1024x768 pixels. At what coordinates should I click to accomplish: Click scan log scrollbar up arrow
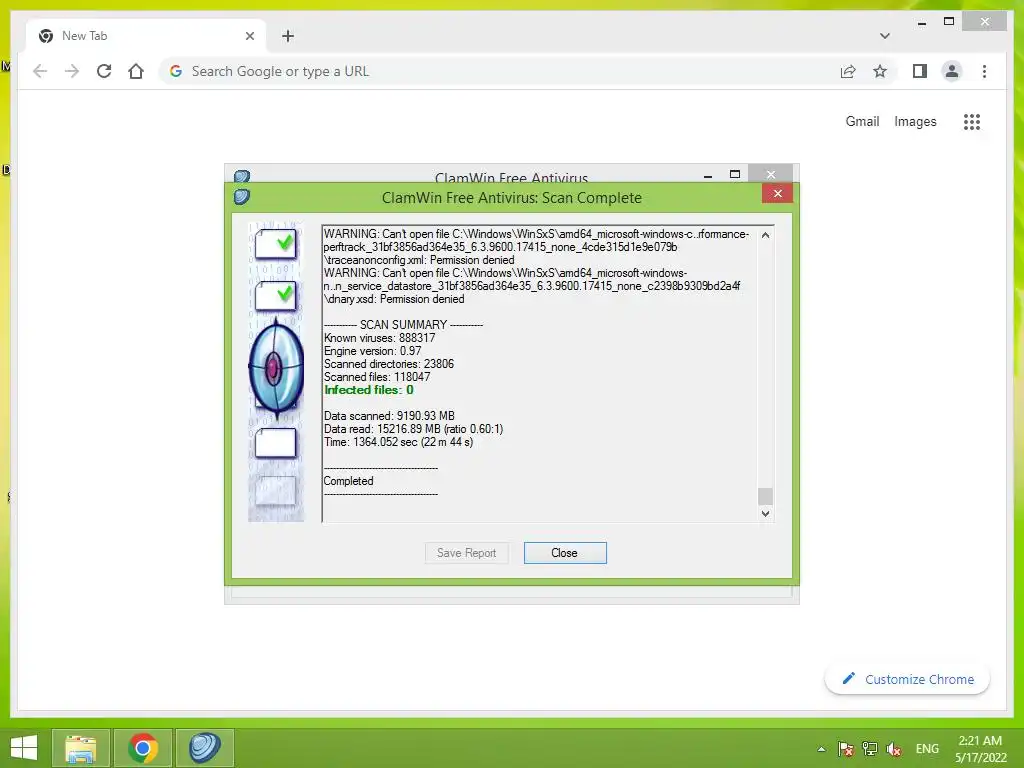[x=765, y=235]
